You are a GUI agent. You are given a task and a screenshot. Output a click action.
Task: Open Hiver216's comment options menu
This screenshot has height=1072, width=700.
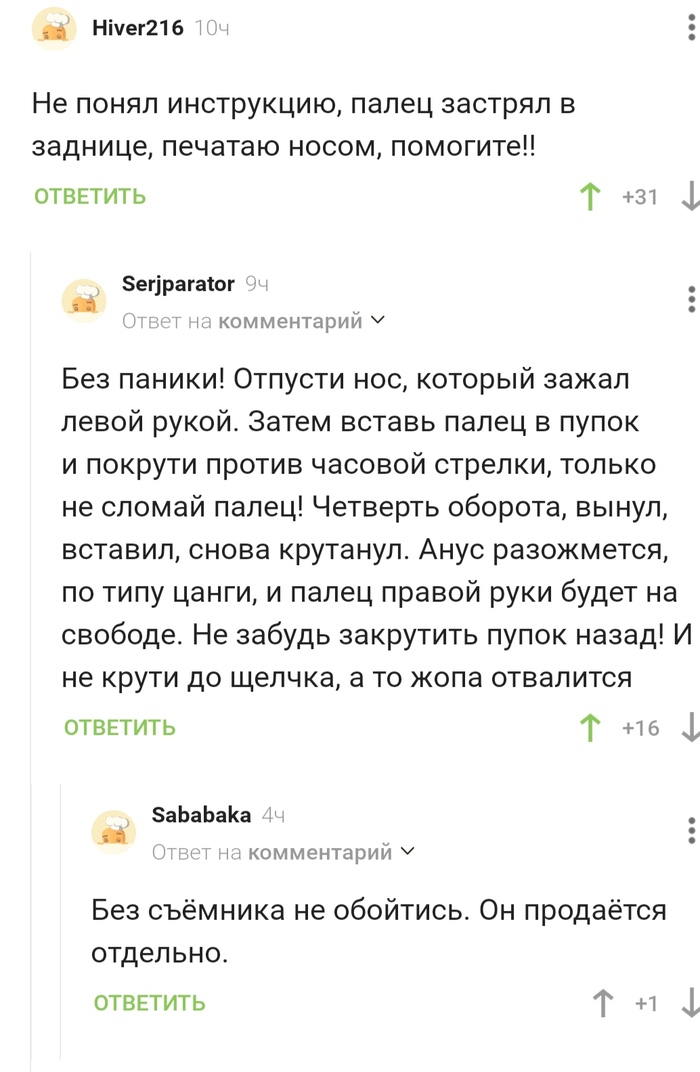[x=691, y=28]
